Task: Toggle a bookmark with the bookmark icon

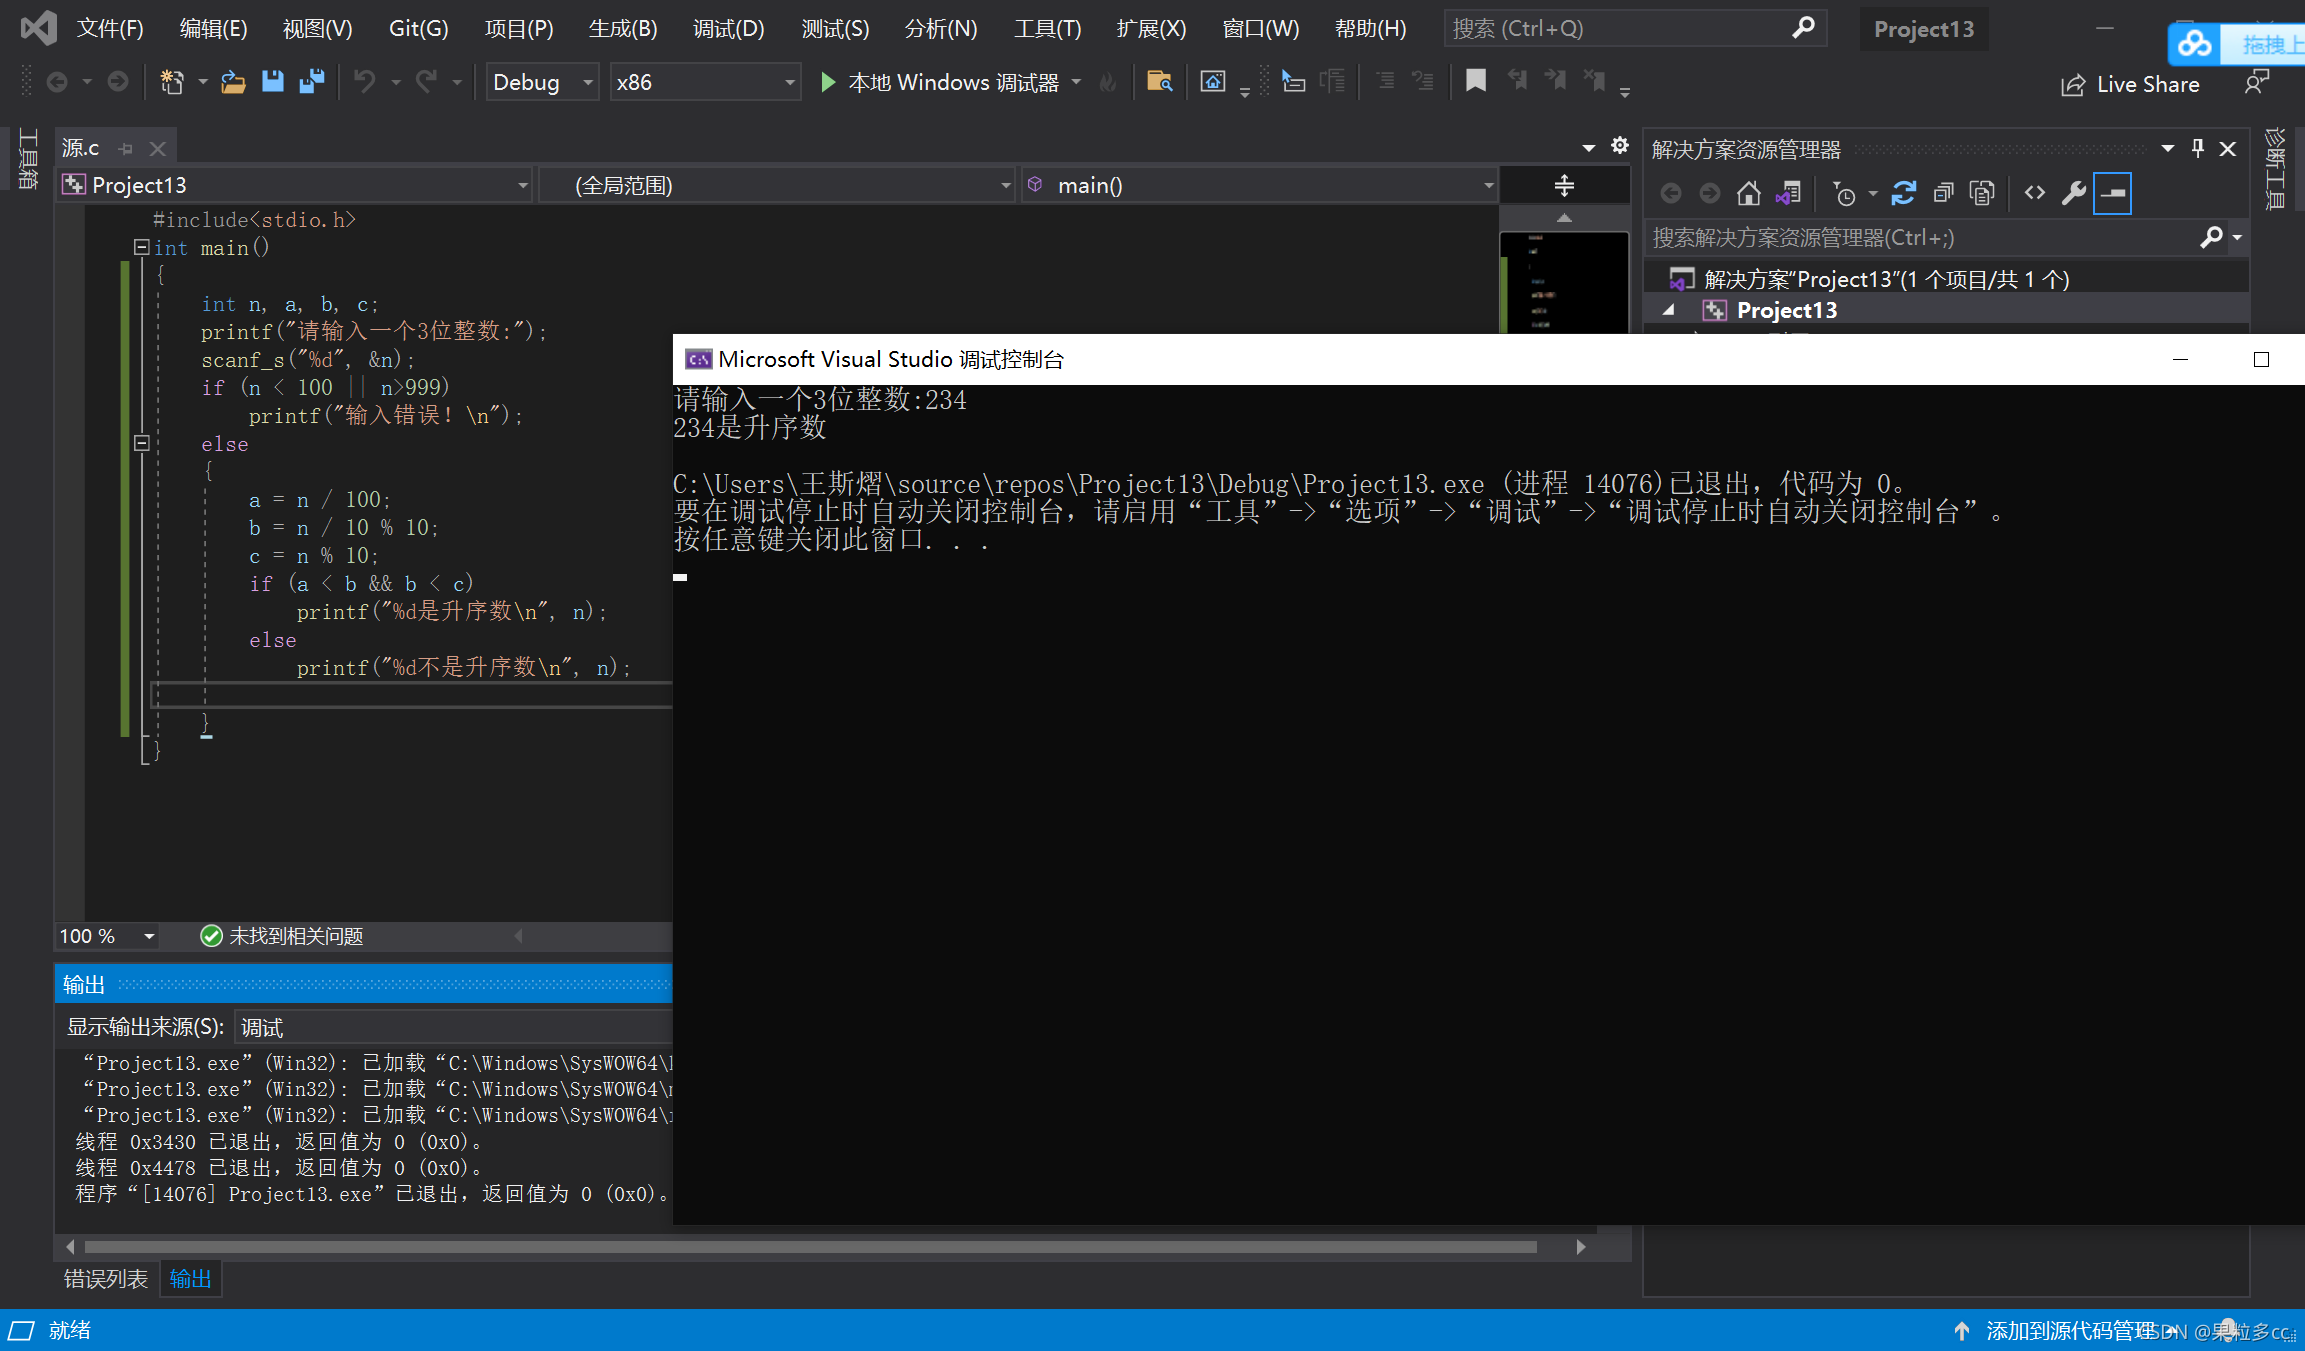Action: [x=1475, y=81]
